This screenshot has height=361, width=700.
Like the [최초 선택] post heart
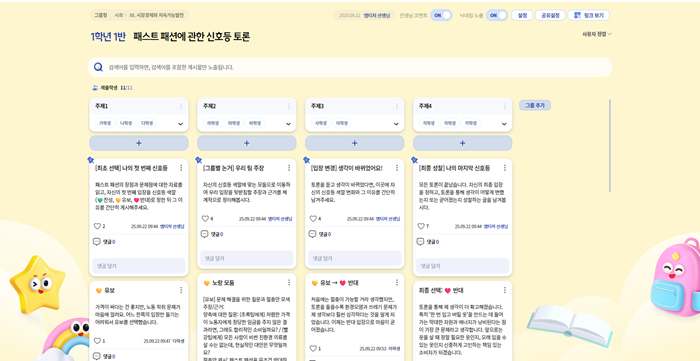click(97, 226)
